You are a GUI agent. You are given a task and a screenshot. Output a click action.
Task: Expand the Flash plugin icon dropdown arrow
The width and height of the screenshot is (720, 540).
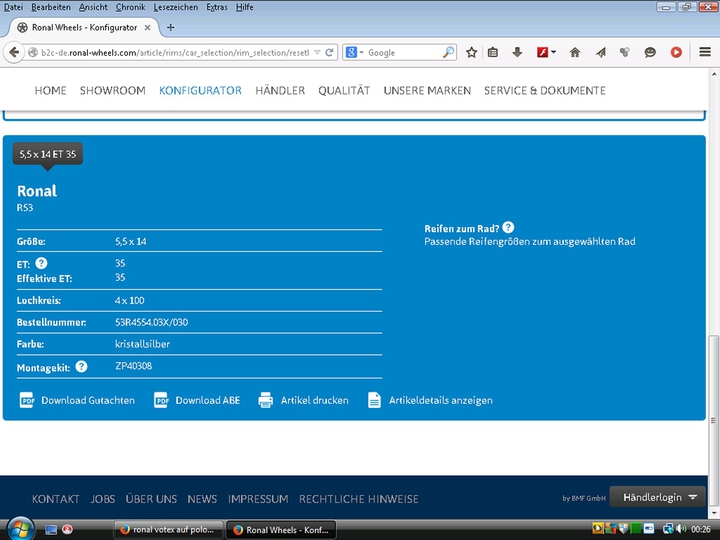coord(553,52)
